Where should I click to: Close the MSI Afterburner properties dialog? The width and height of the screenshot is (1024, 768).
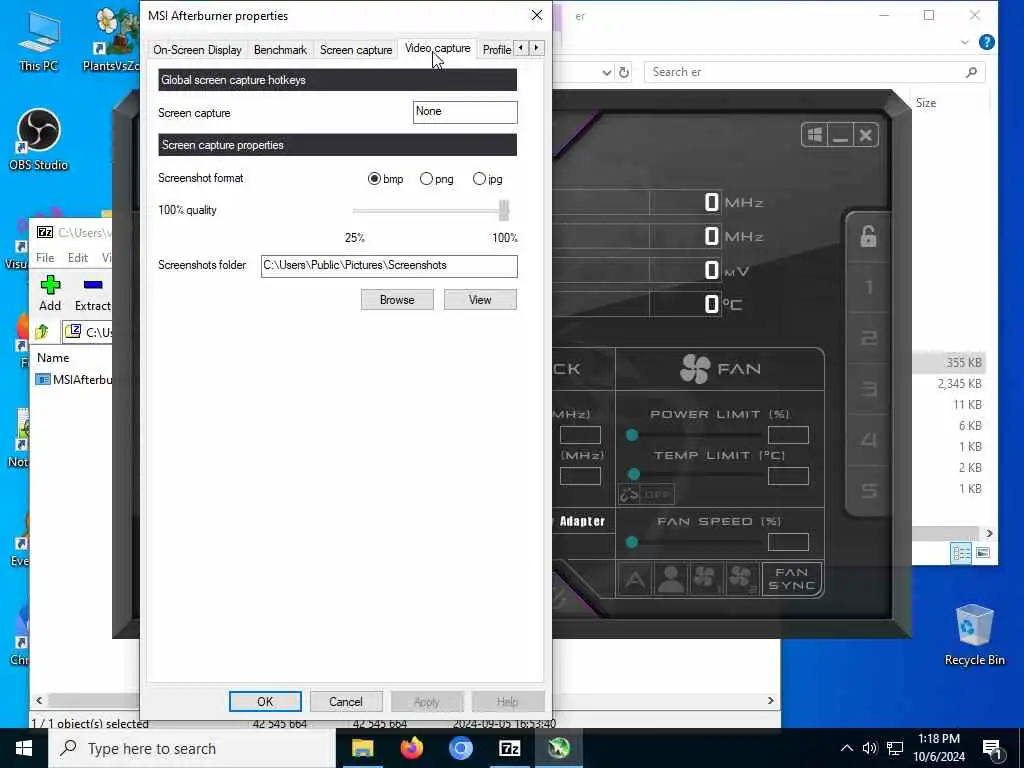pos(537,15)
